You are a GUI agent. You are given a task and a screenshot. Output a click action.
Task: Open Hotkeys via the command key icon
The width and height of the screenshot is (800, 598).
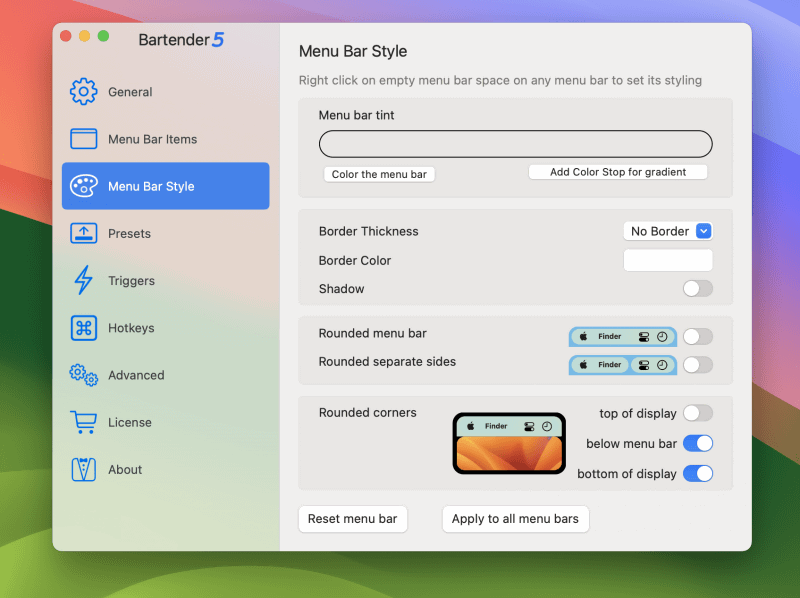pos(85,328)
